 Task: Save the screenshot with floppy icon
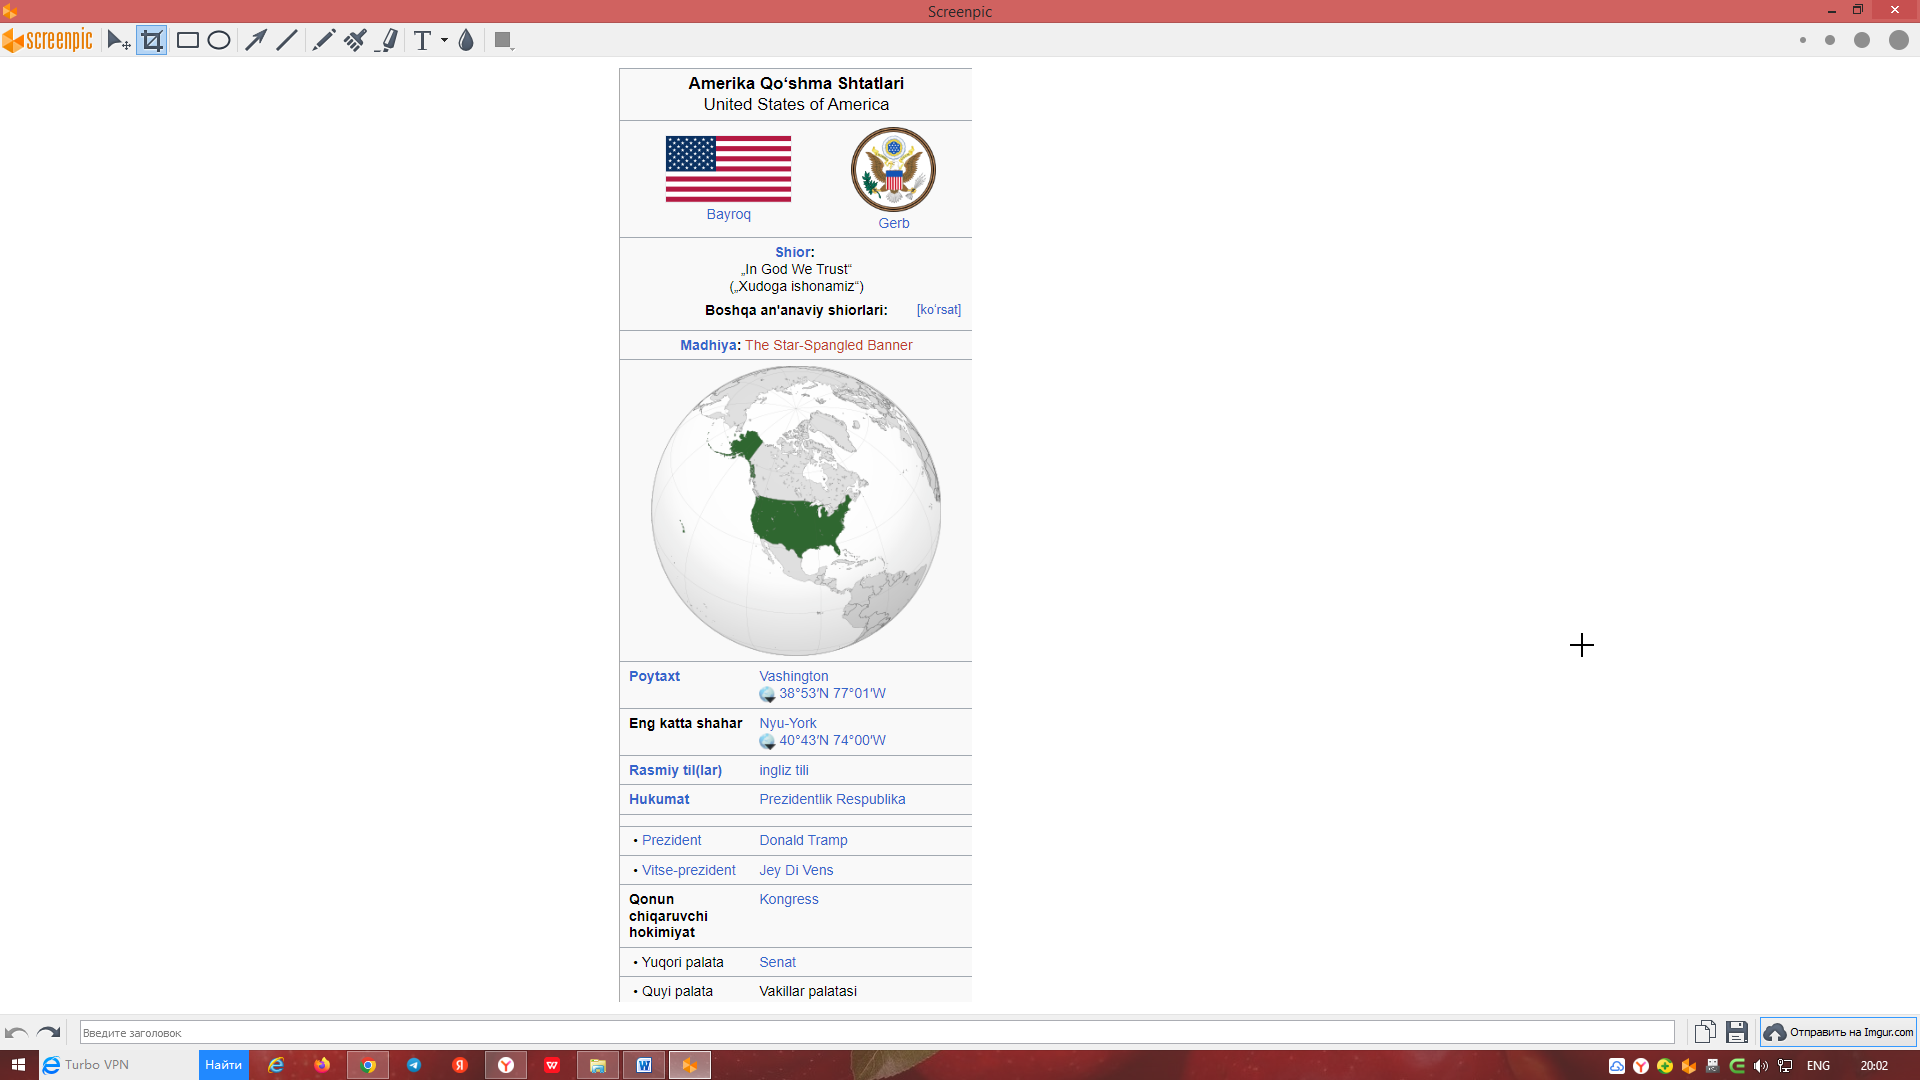(1737, 1032)
